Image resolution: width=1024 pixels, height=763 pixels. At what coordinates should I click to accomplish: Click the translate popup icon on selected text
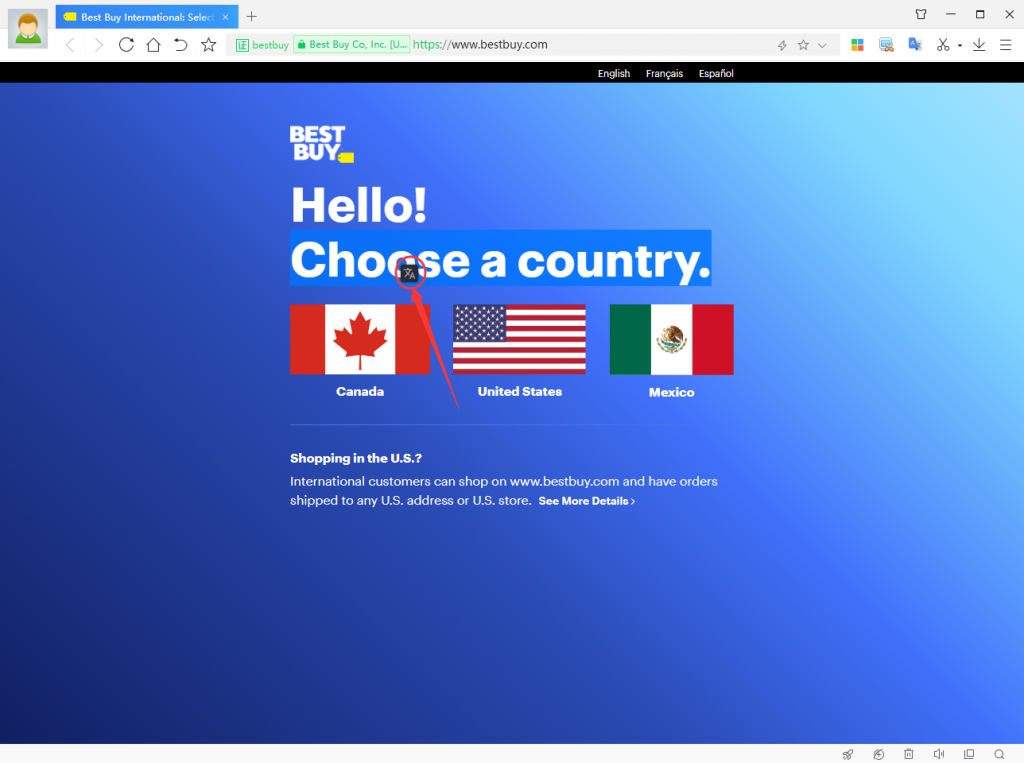tap(409, 273)
